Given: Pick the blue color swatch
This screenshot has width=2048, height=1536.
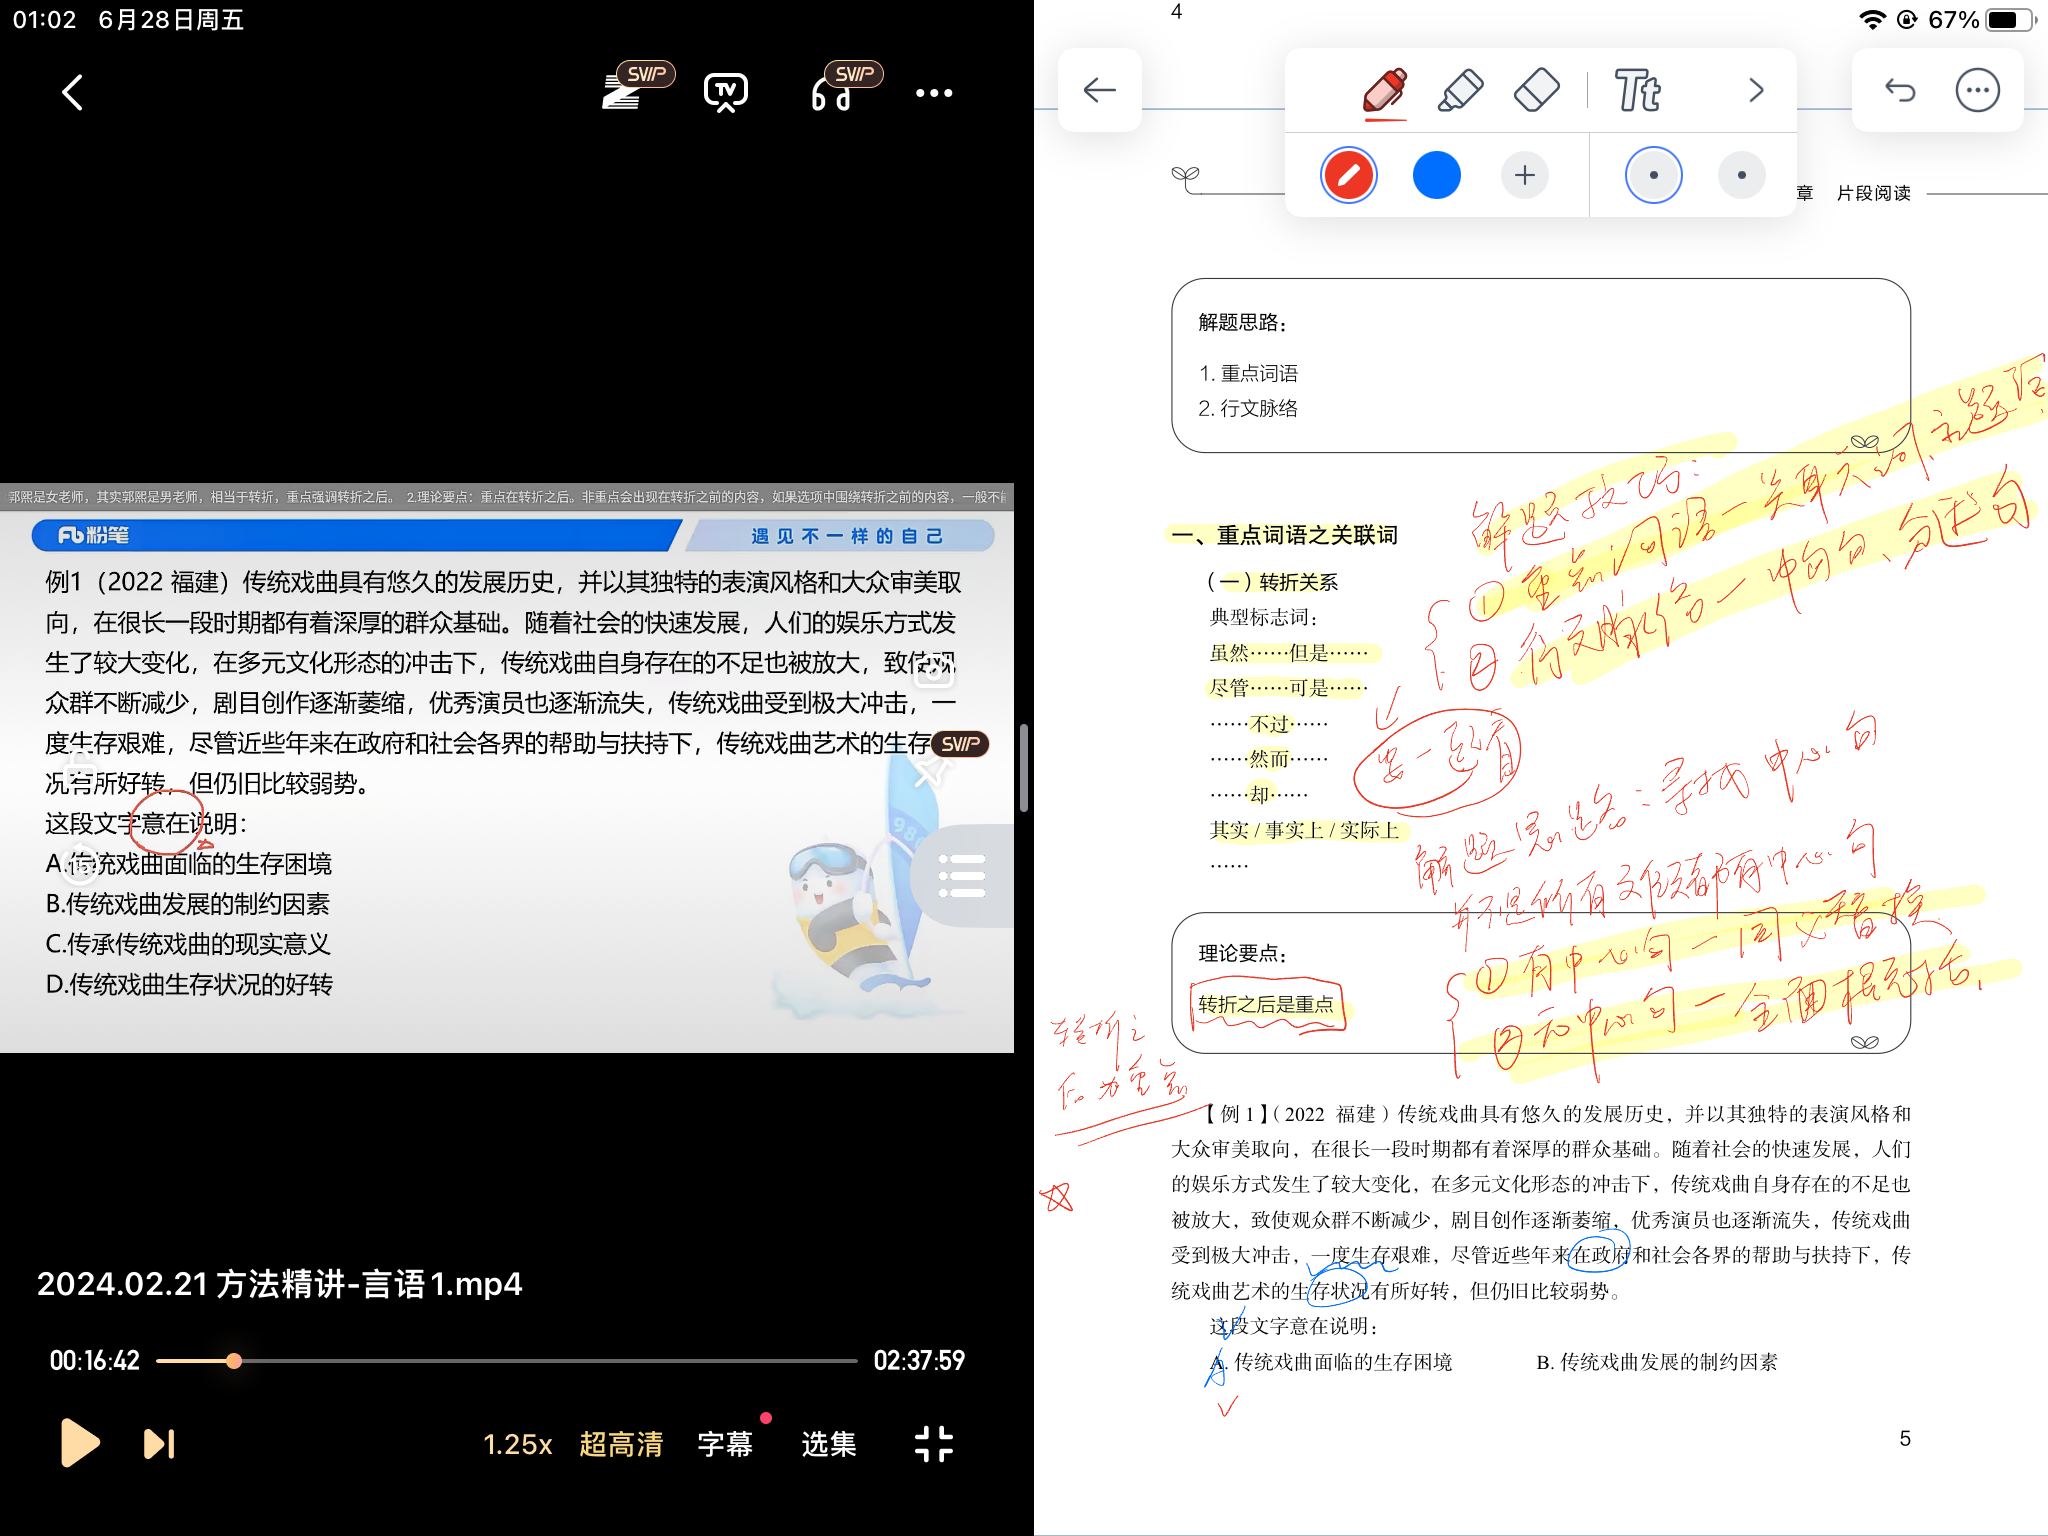Looking at the screenshot, I should tap(1436, 176).
